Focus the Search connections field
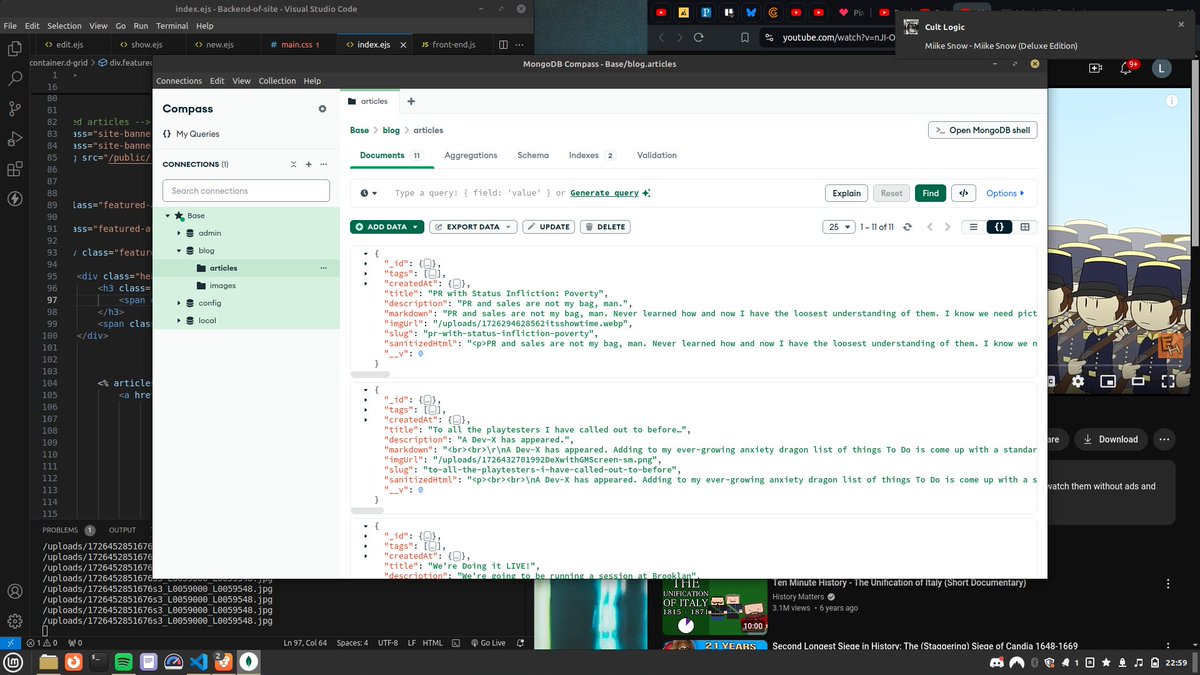The image size is (1200, 675). 246,190
